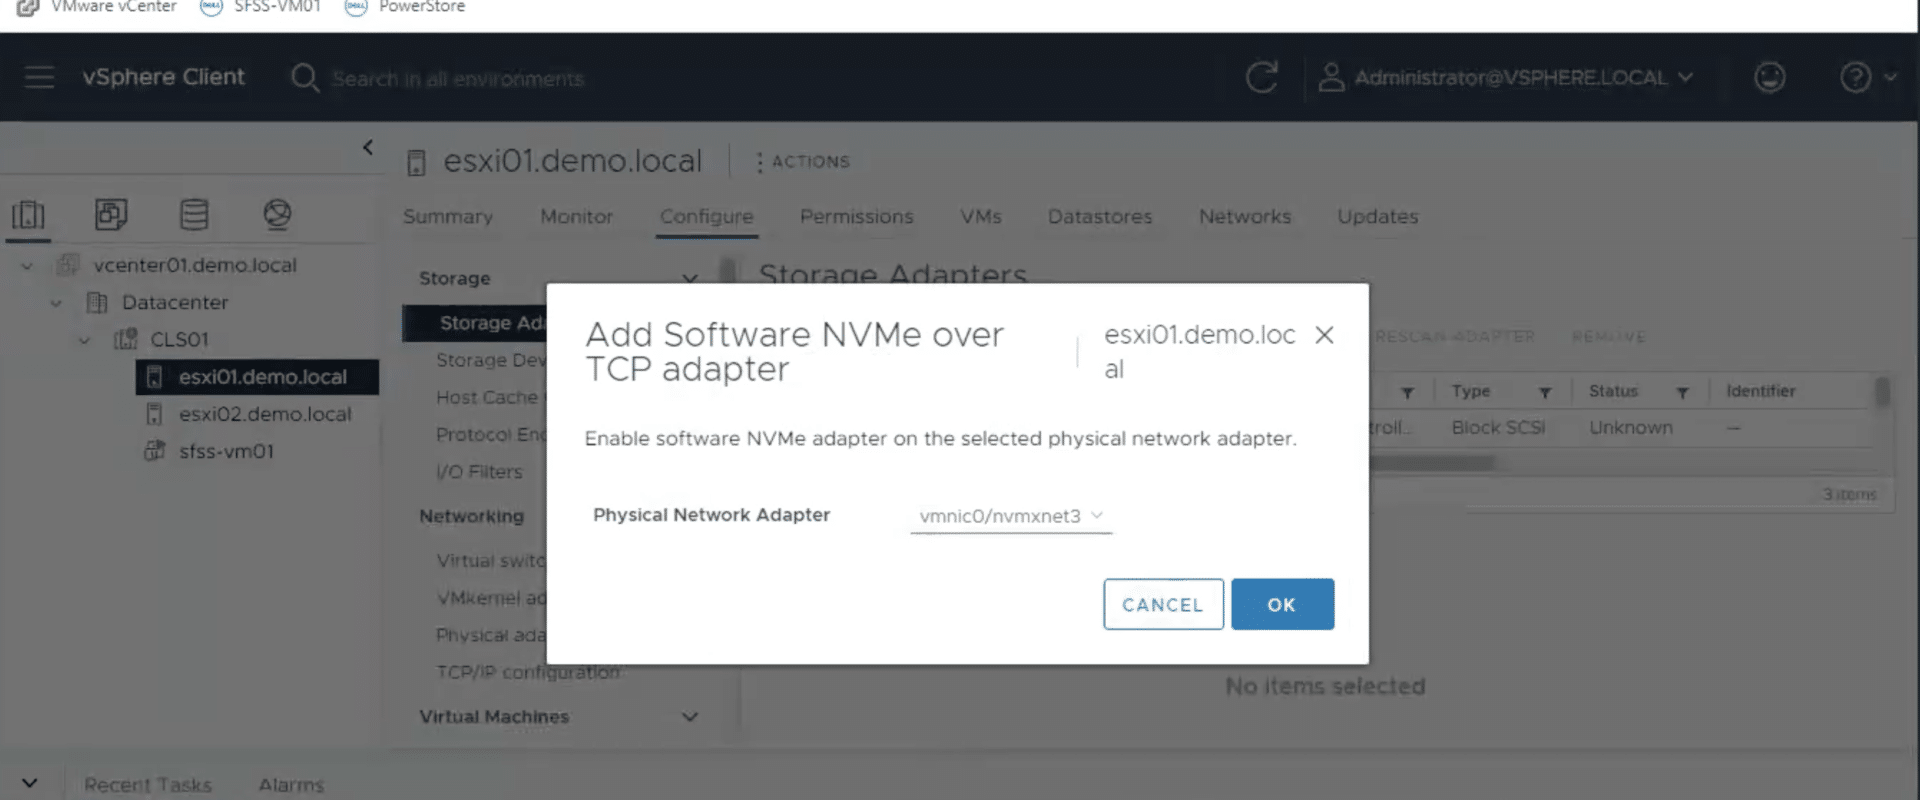Viewport: 1920px width, 800px height.
Task: Click the CANCEL button
Action: click(1163, 604)
